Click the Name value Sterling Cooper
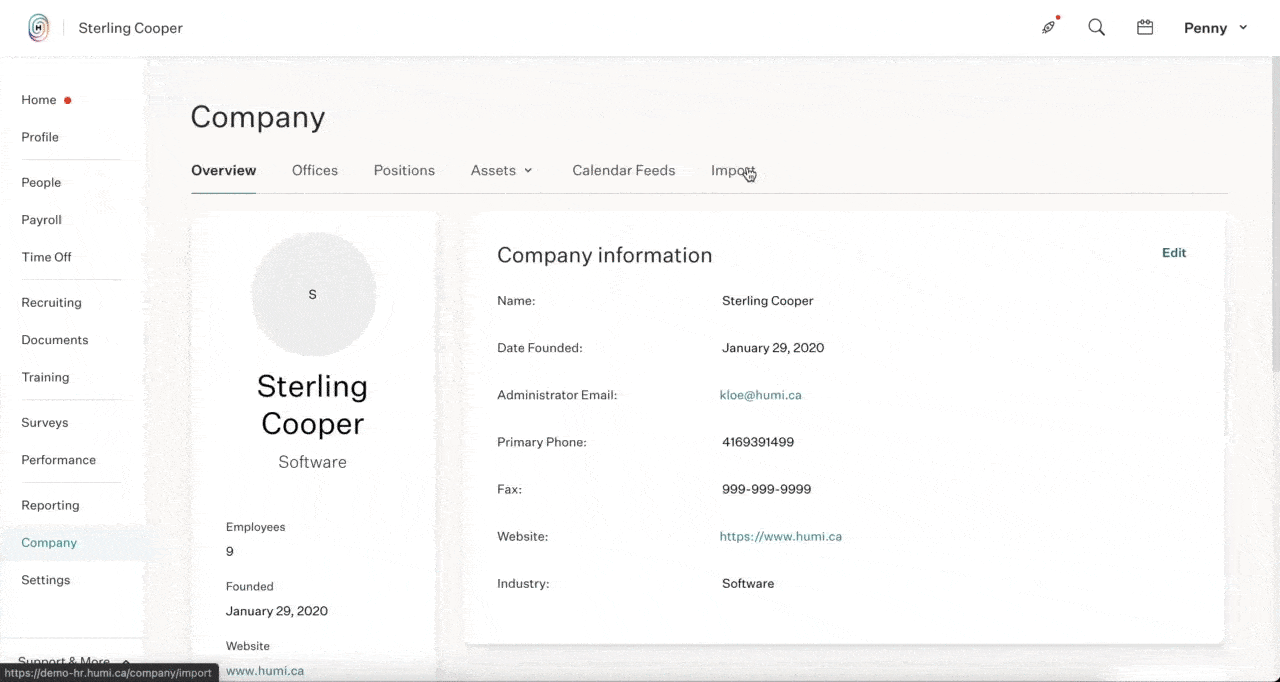The image size is (1280, 682). (x=768, y=301)
